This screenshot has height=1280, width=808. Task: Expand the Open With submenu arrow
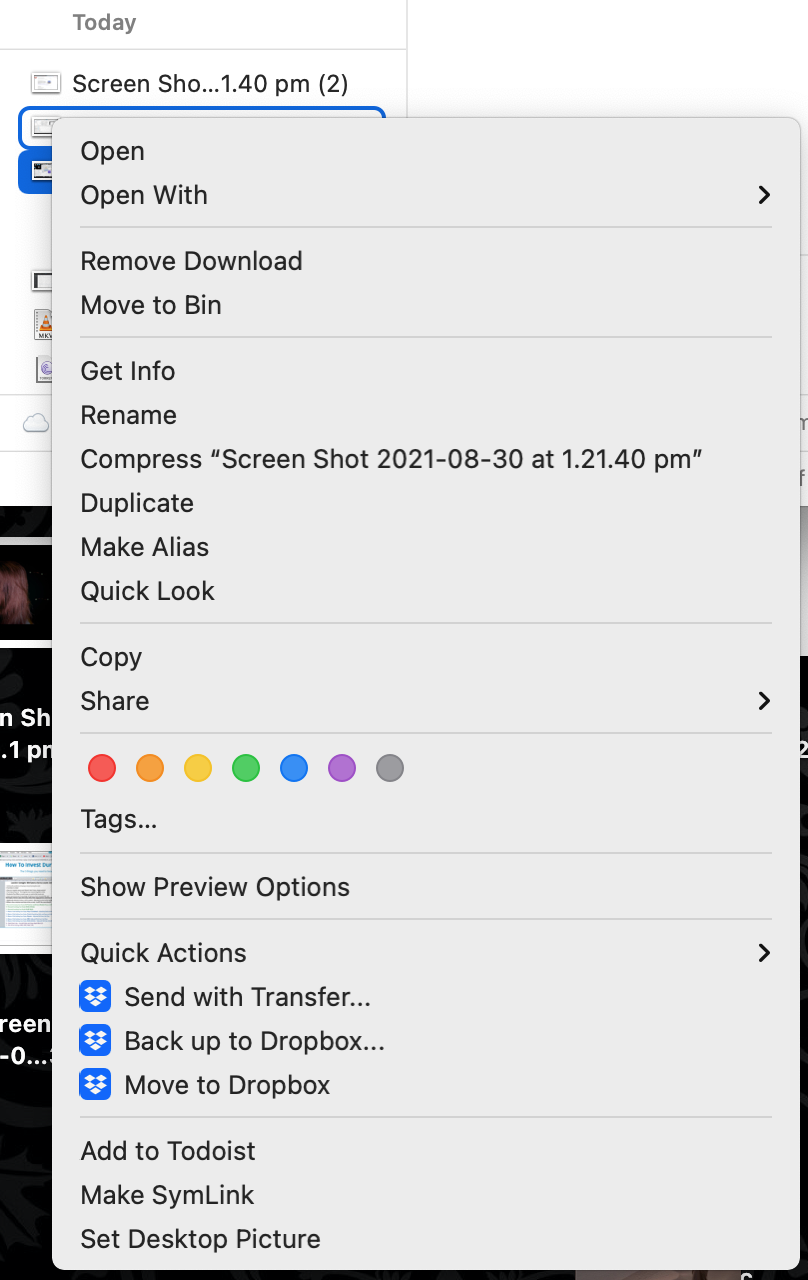click(764, 195)
